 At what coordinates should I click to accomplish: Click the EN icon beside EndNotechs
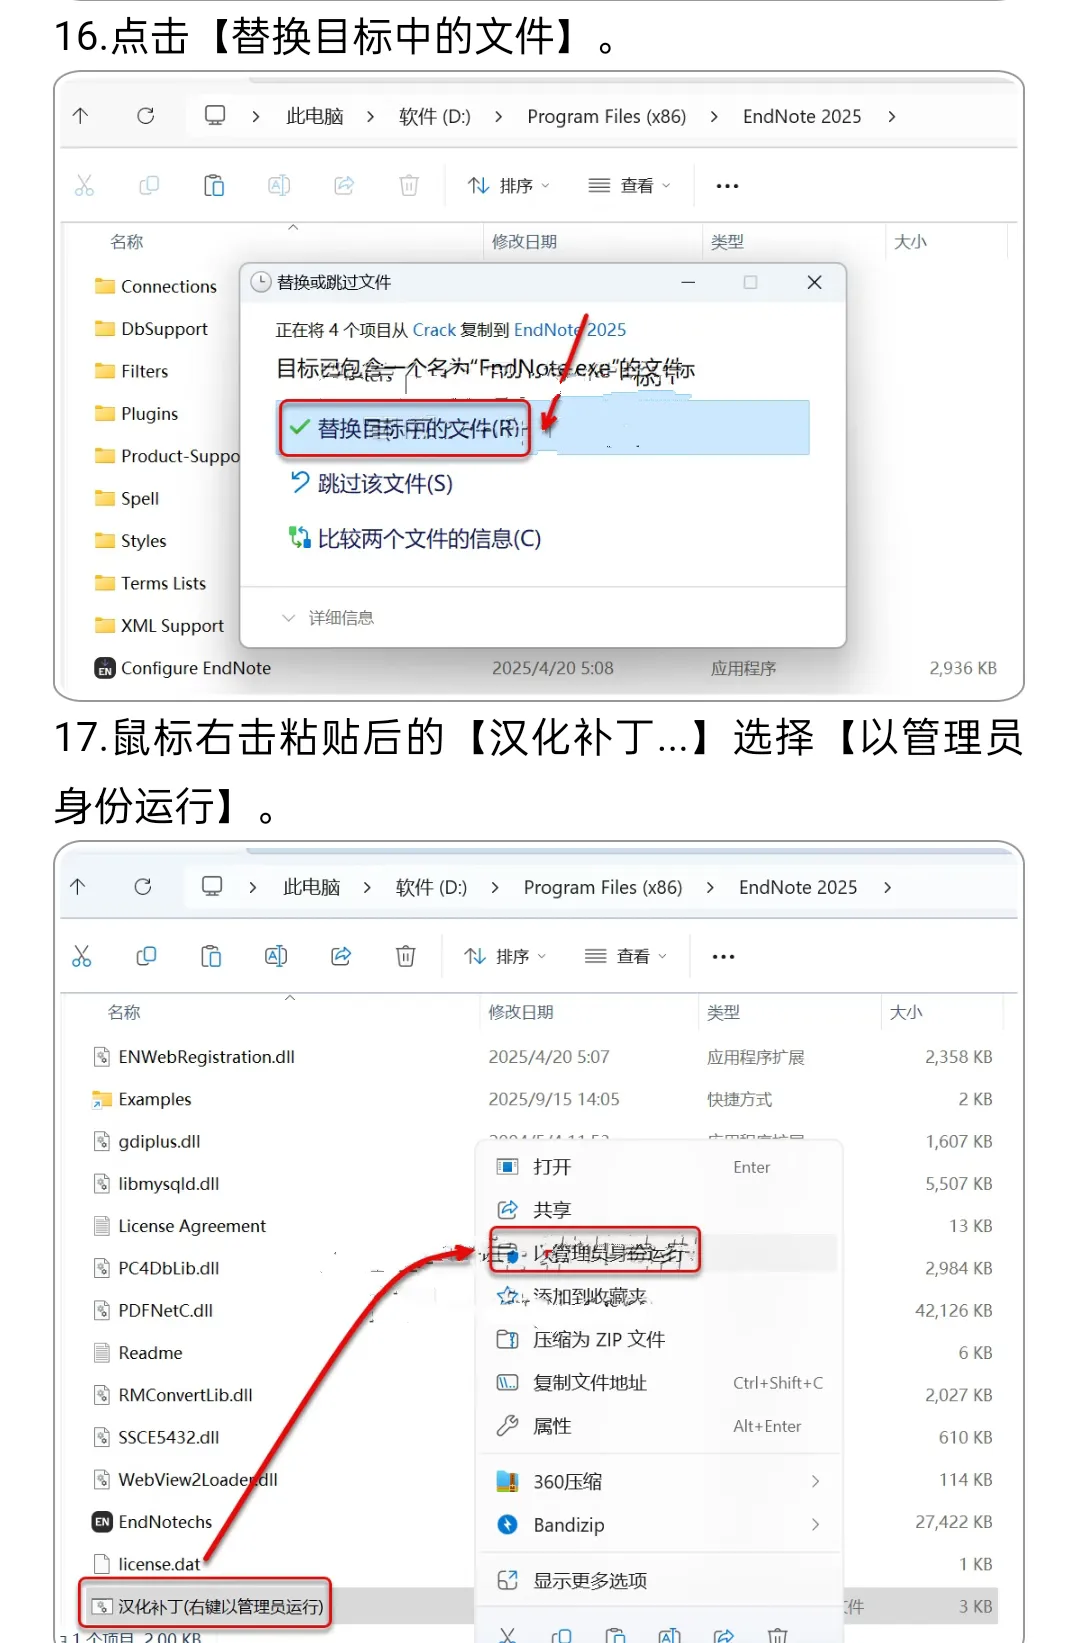(102, 1522)
